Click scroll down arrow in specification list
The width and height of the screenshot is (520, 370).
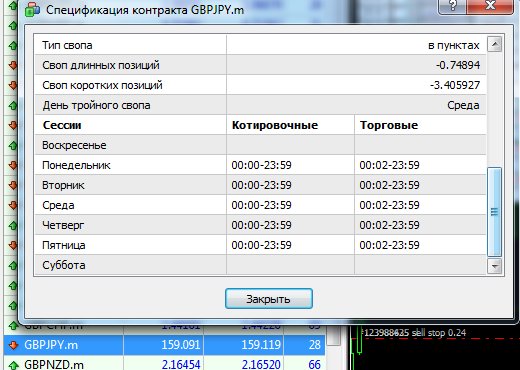pyautogui.click(x=494, y=266)
